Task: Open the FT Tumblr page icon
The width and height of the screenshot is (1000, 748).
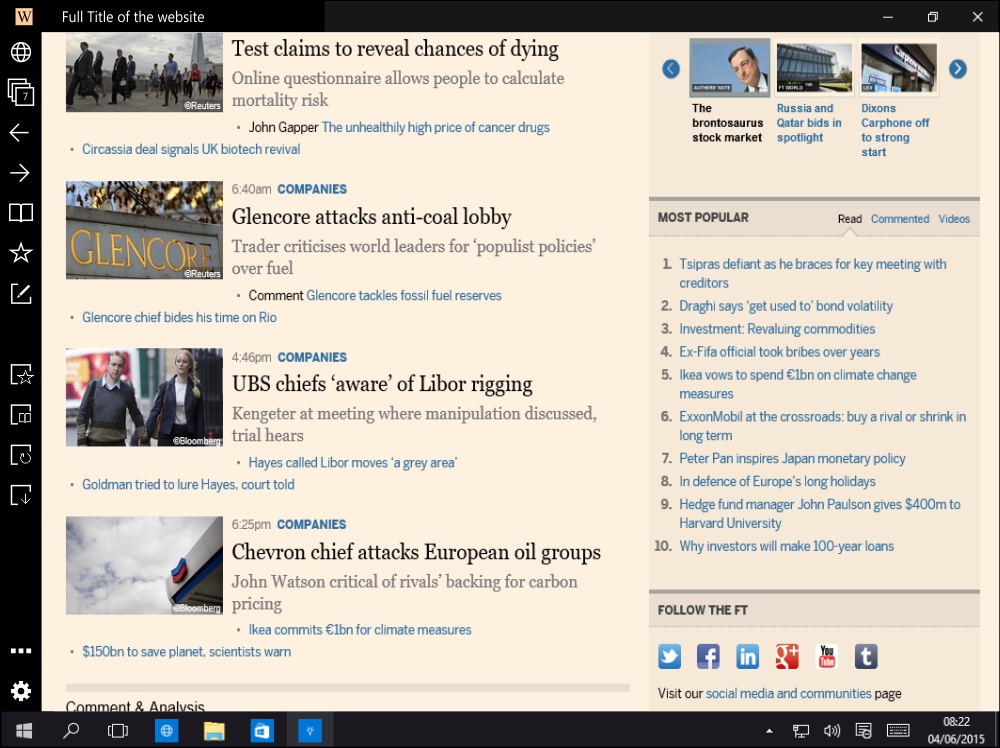Action: [x=866, y=656]
